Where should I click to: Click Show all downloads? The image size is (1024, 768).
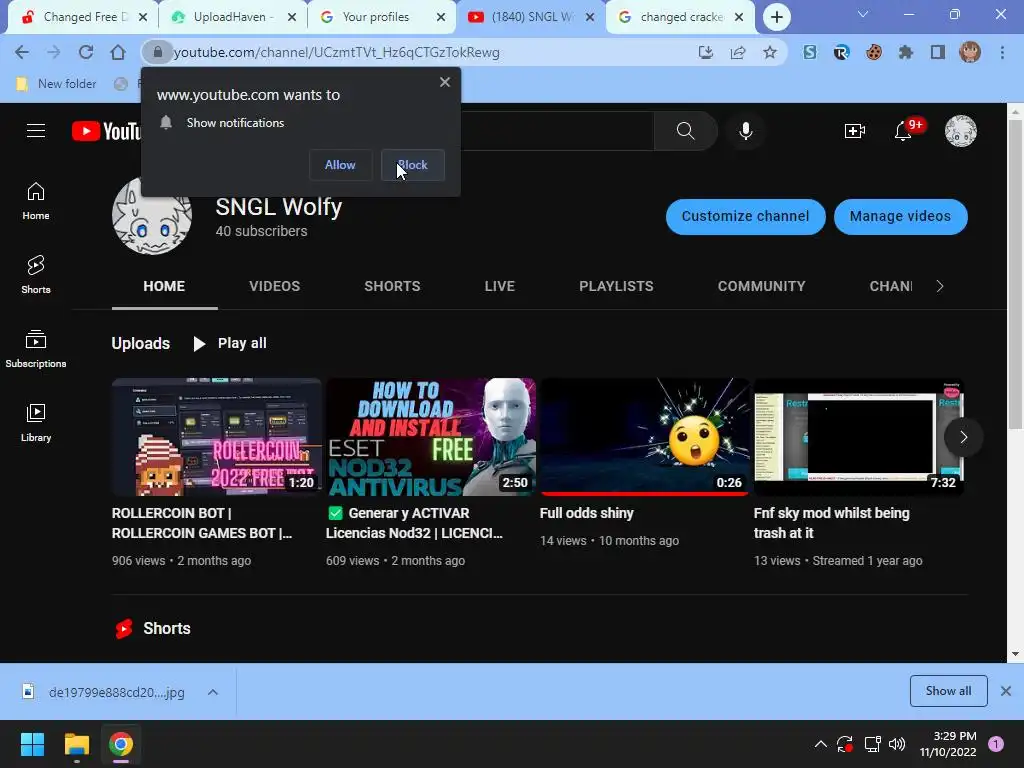click(948, 691)
